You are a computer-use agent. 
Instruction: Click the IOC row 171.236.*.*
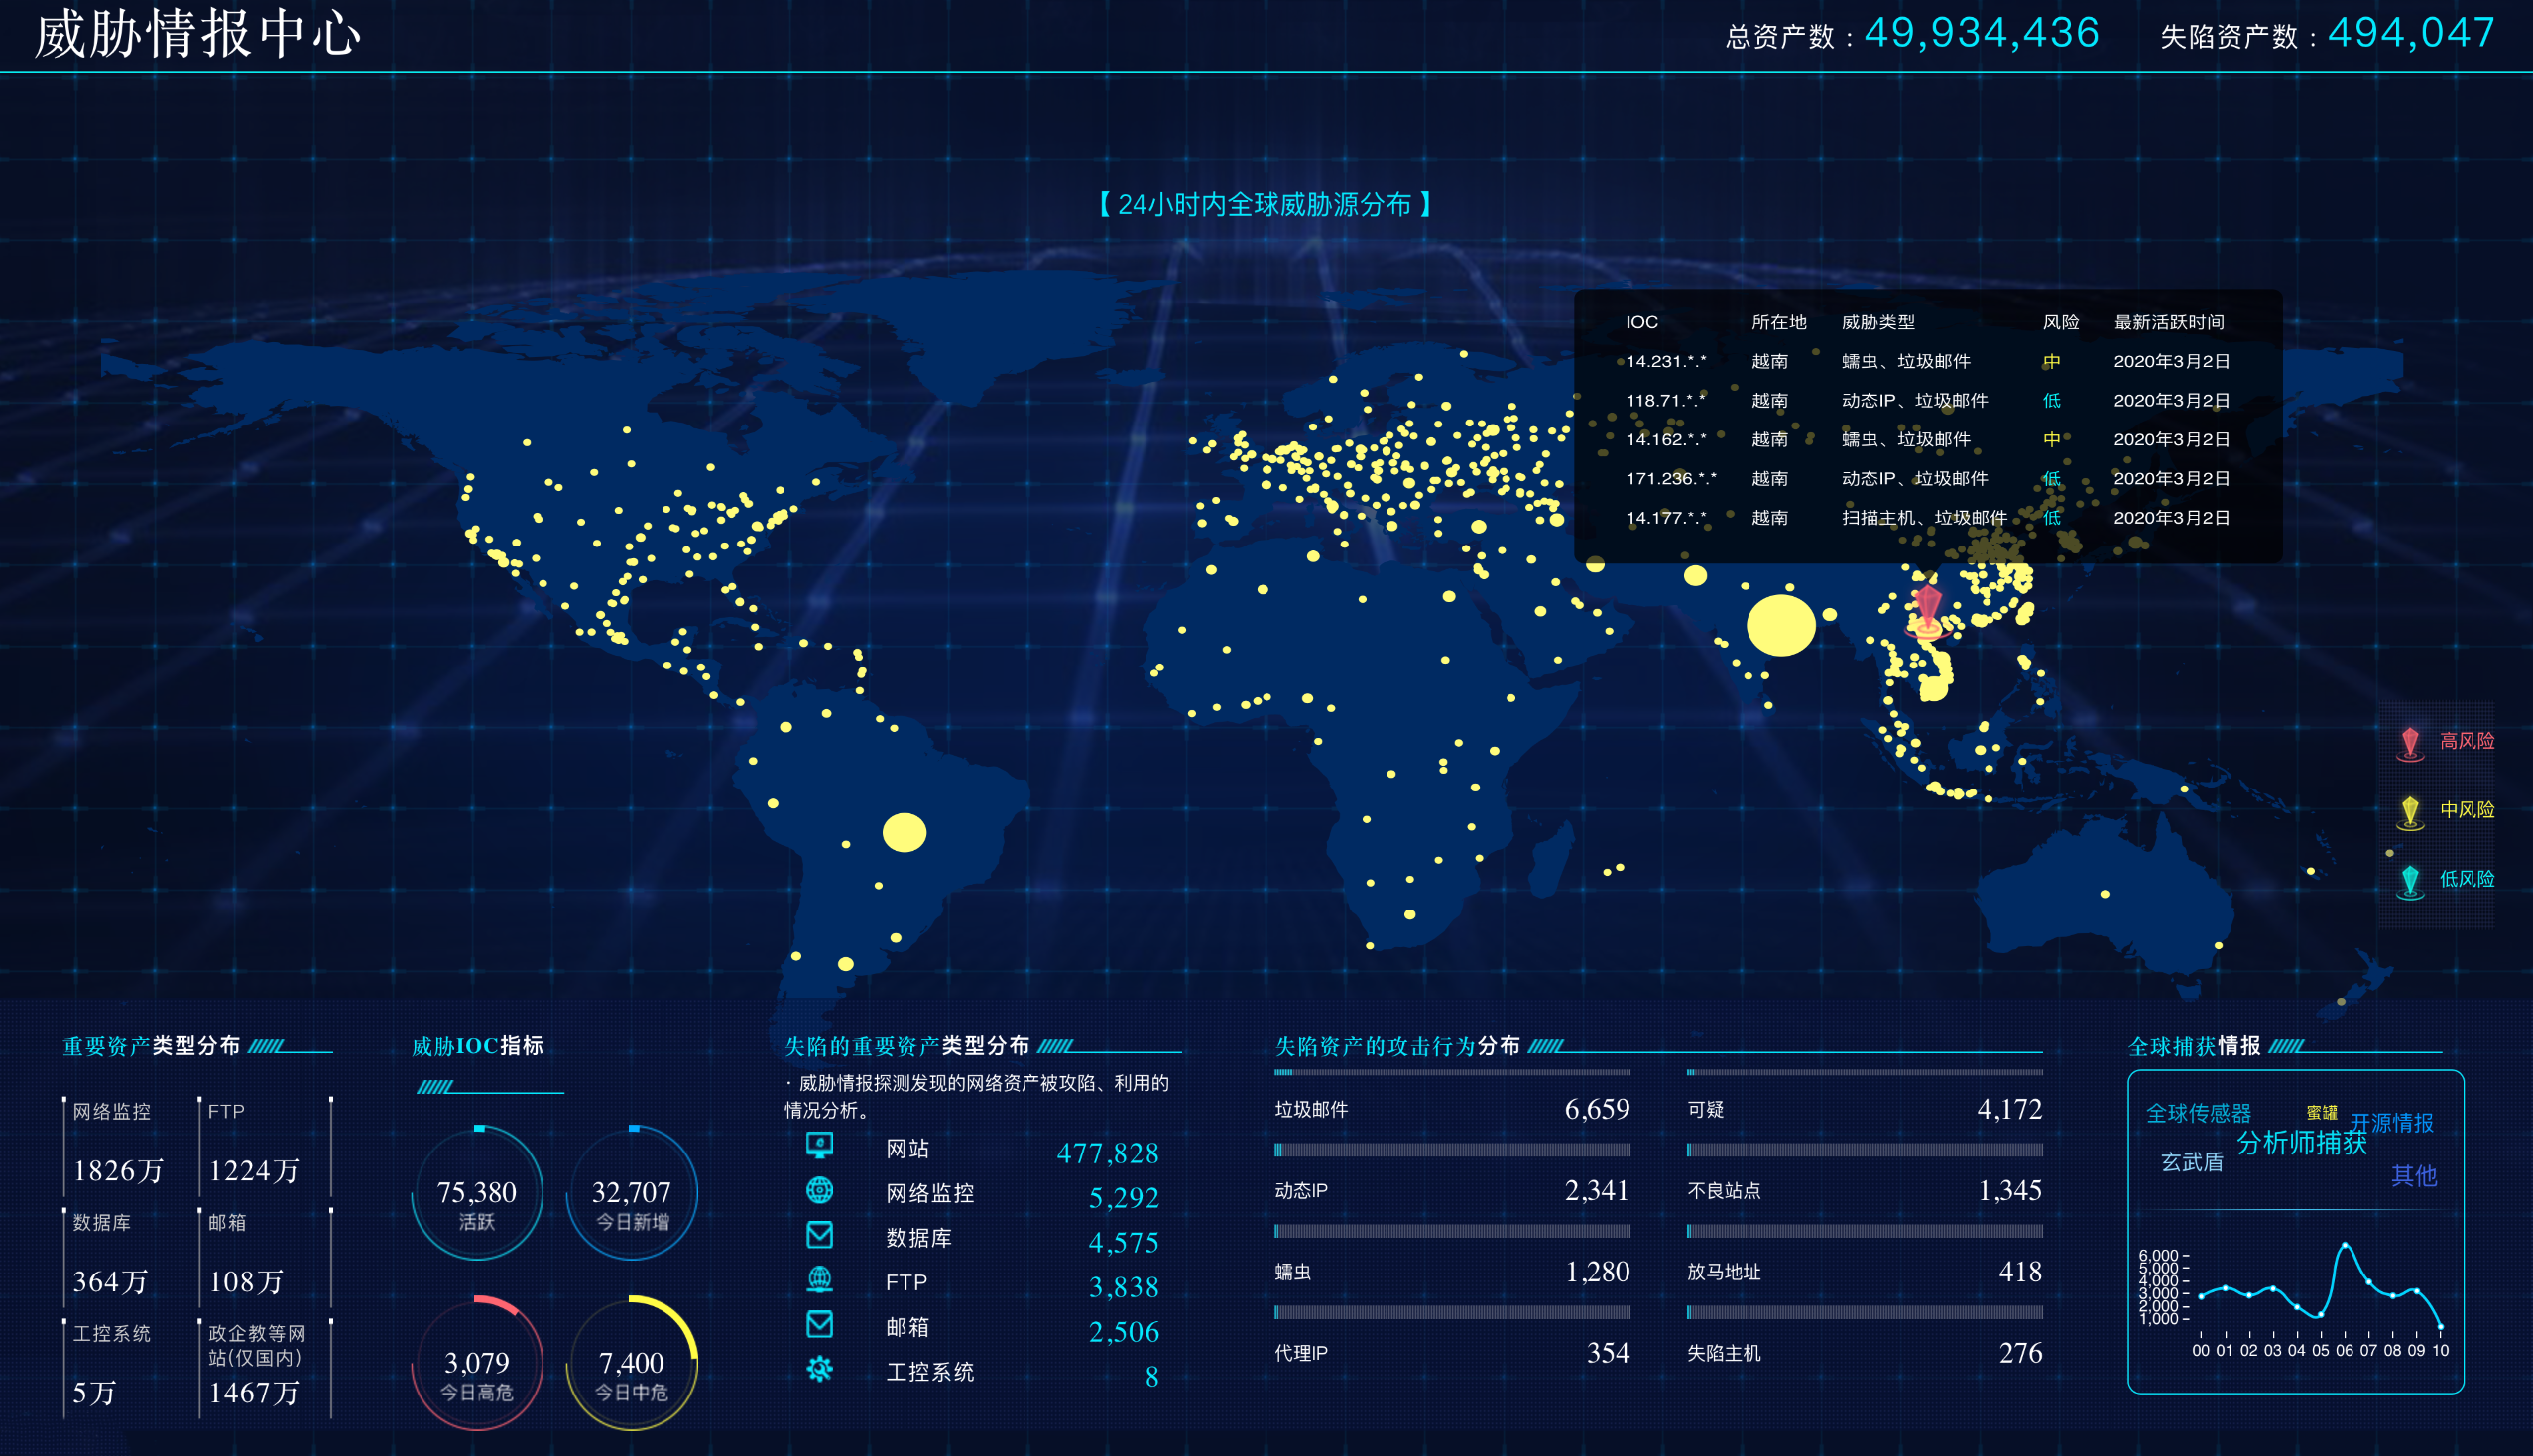click(1927, 478)
